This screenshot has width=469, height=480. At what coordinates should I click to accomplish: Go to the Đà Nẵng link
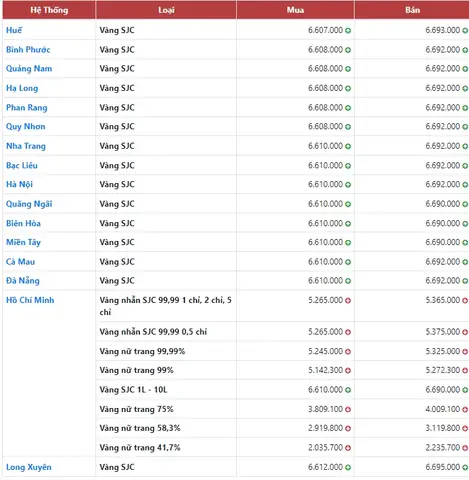pyautogui.click(x=23, y=281)
